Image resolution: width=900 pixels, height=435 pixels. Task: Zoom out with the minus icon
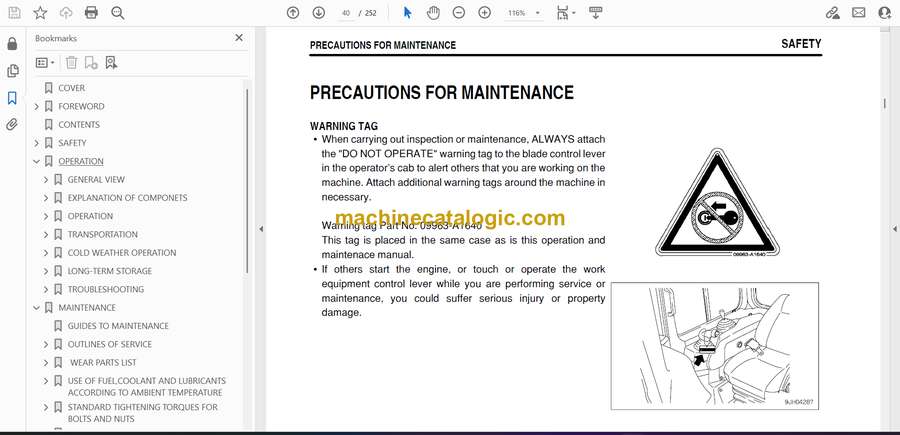[459, 13]
